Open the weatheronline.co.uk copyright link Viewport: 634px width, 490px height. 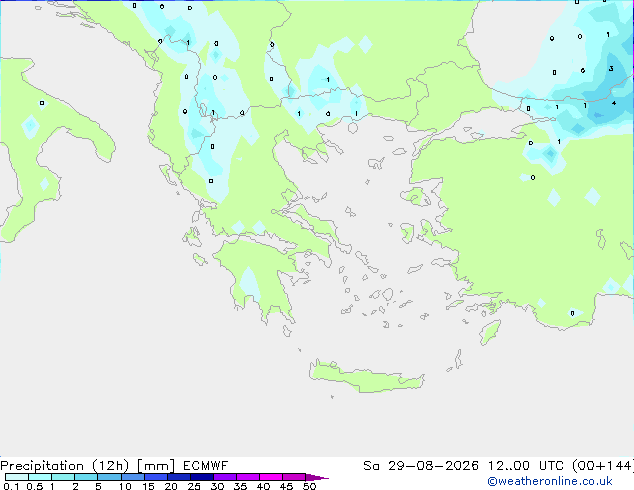point(550,481)
